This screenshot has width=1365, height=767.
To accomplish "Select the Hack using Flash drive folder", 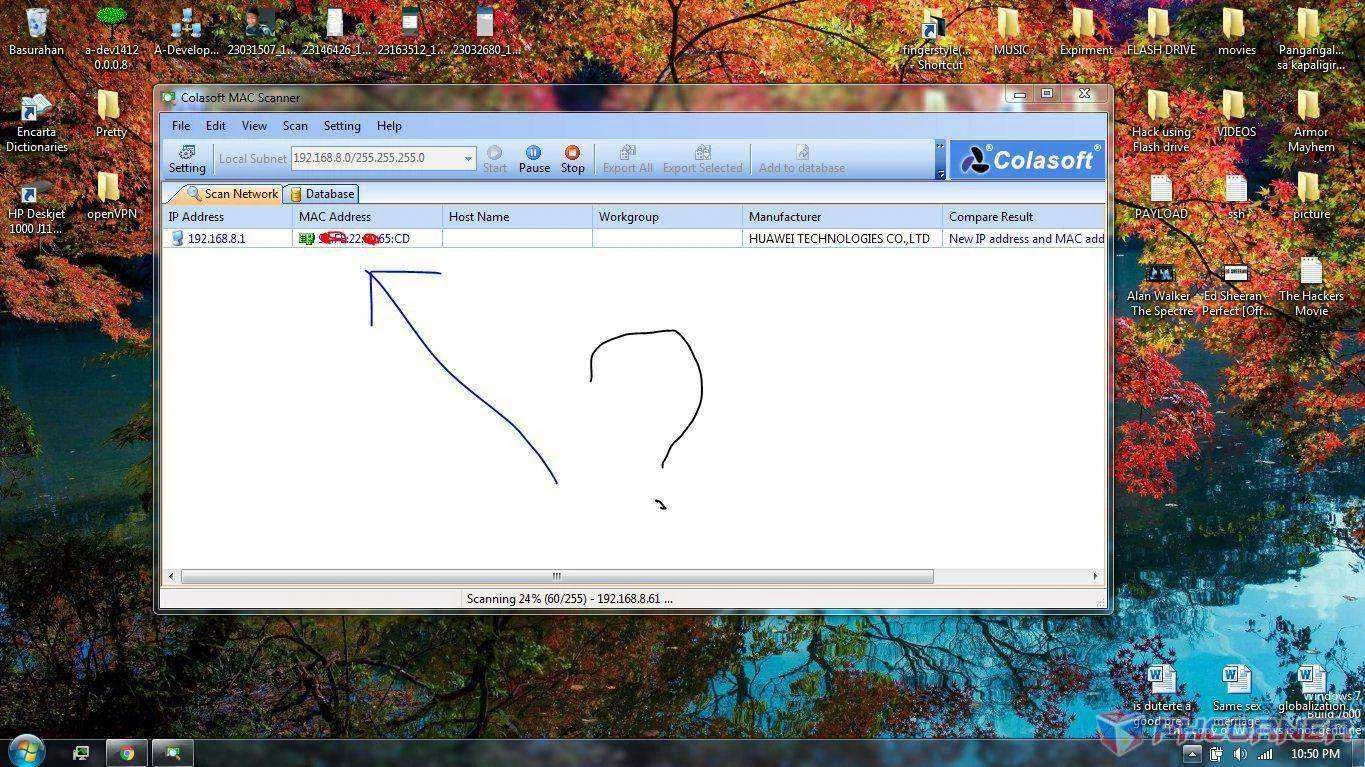I will click(1160, 122).
